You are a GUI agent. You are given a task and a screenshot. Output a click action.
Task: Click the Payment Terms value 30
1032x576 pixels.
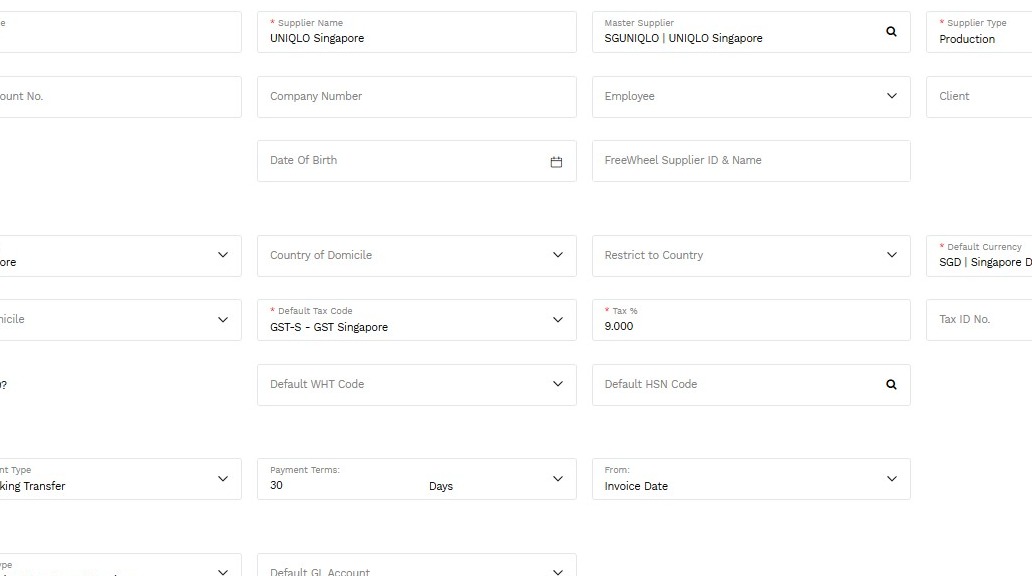(x=276, y=486)
